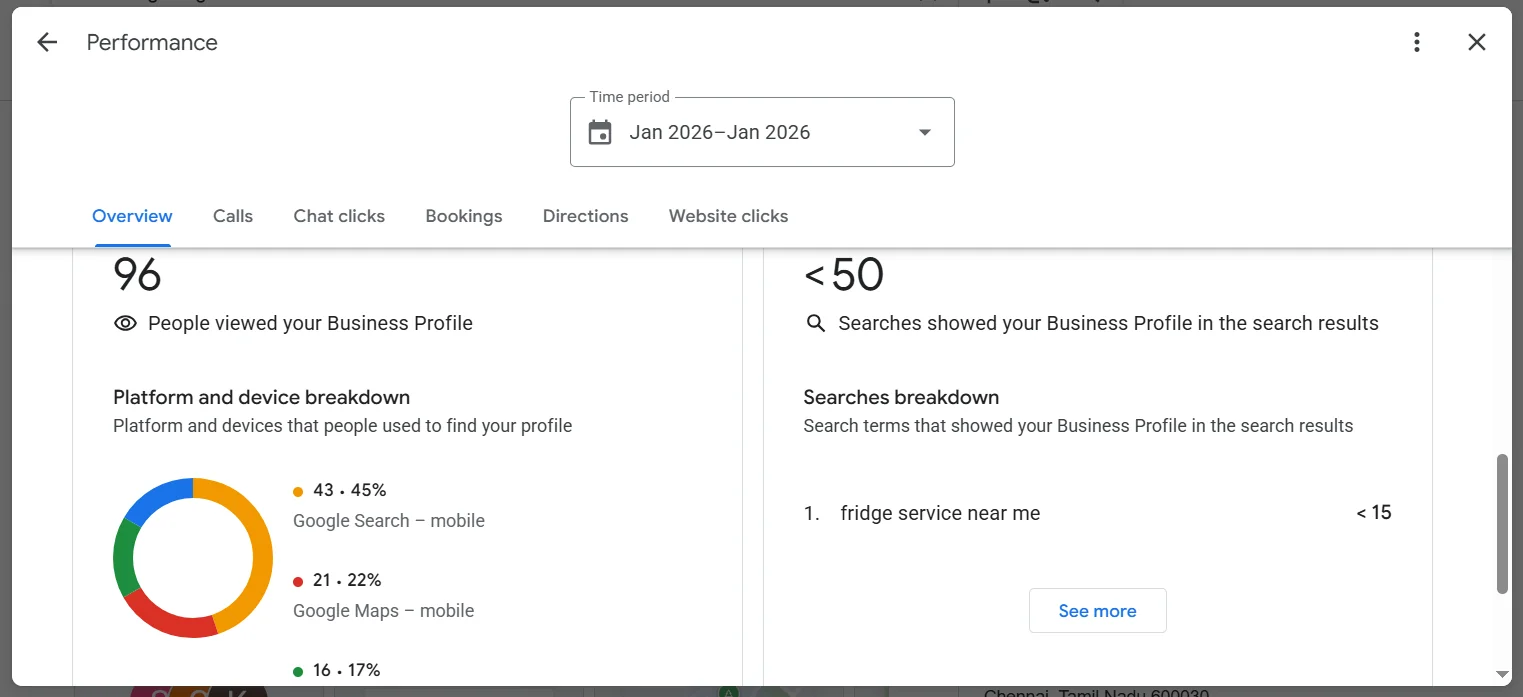
Task: Click 'People viewed your Business Profile' text
Action: [x=310, y=323]
